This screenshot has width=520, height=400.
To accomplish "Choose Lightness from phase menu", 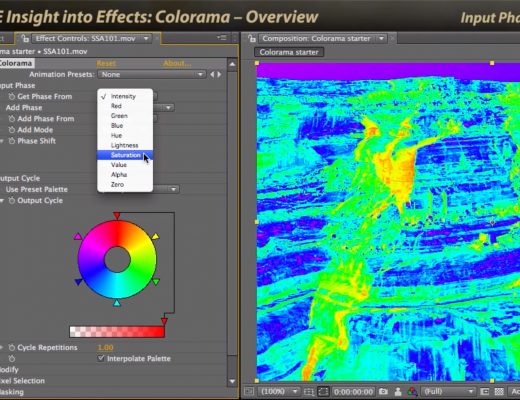I will pyautogui.click(x=125, y=145).
